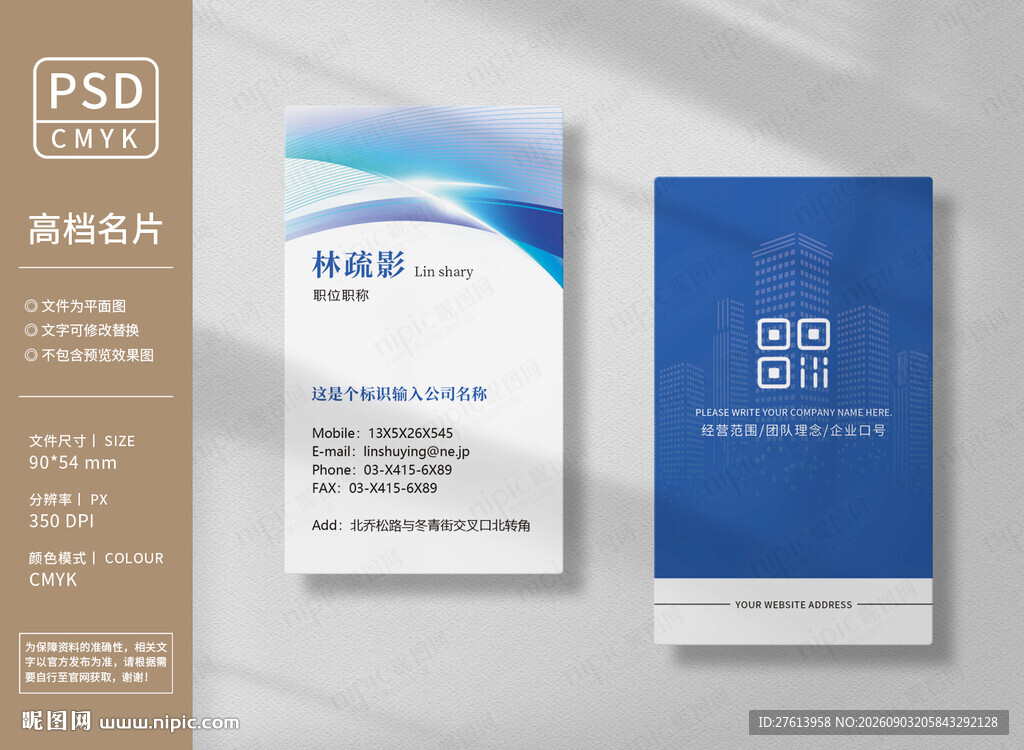The width and height of the screenshot is (1024, 750).
Task: Click the PSD CMYK badge icon
Action: (96, 108)
